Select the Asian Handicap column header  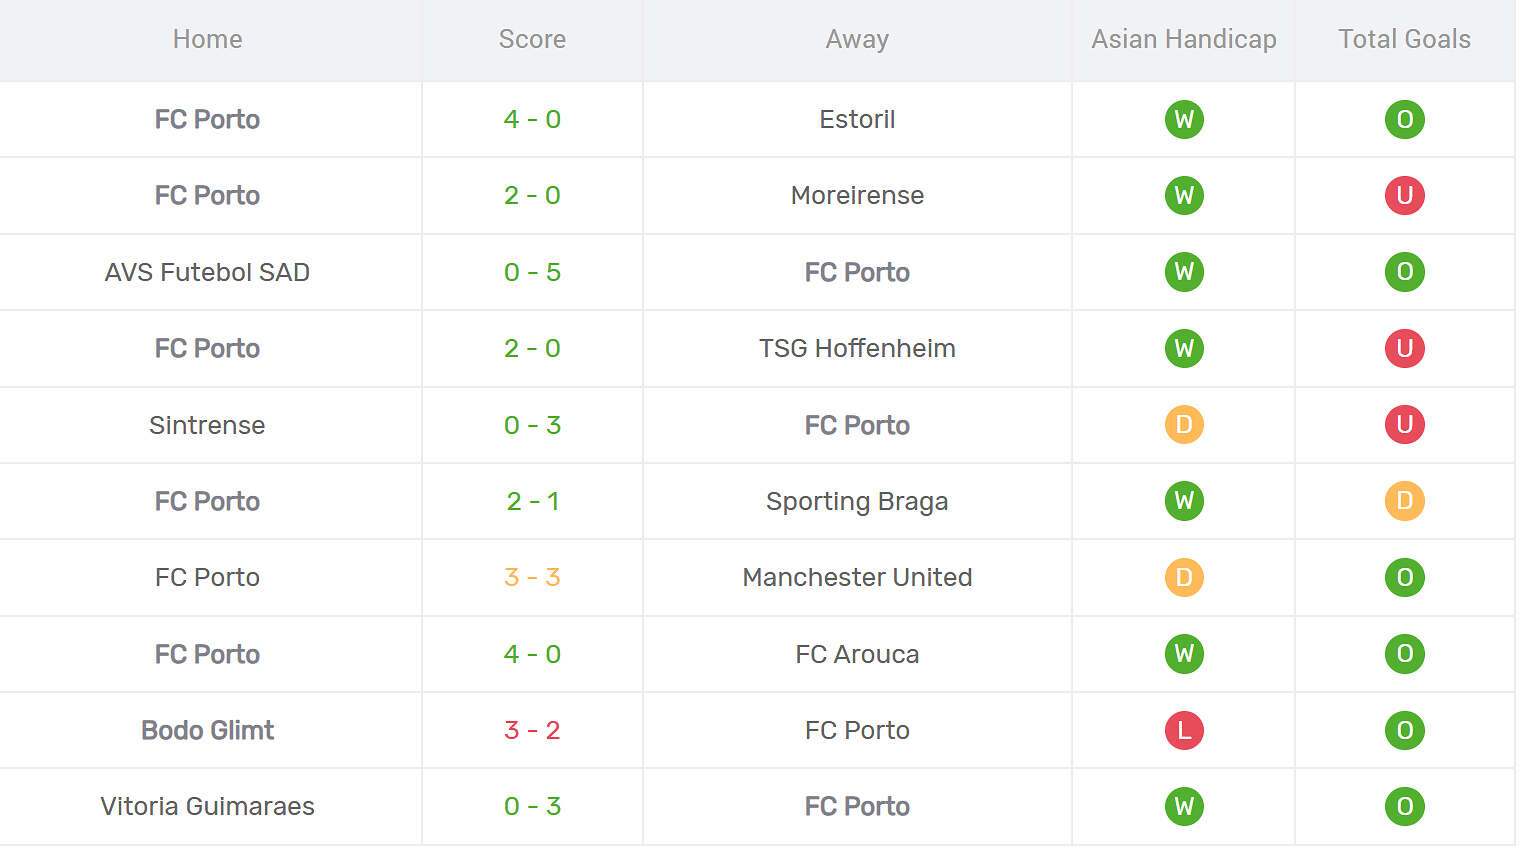(x=1184, y=39)
